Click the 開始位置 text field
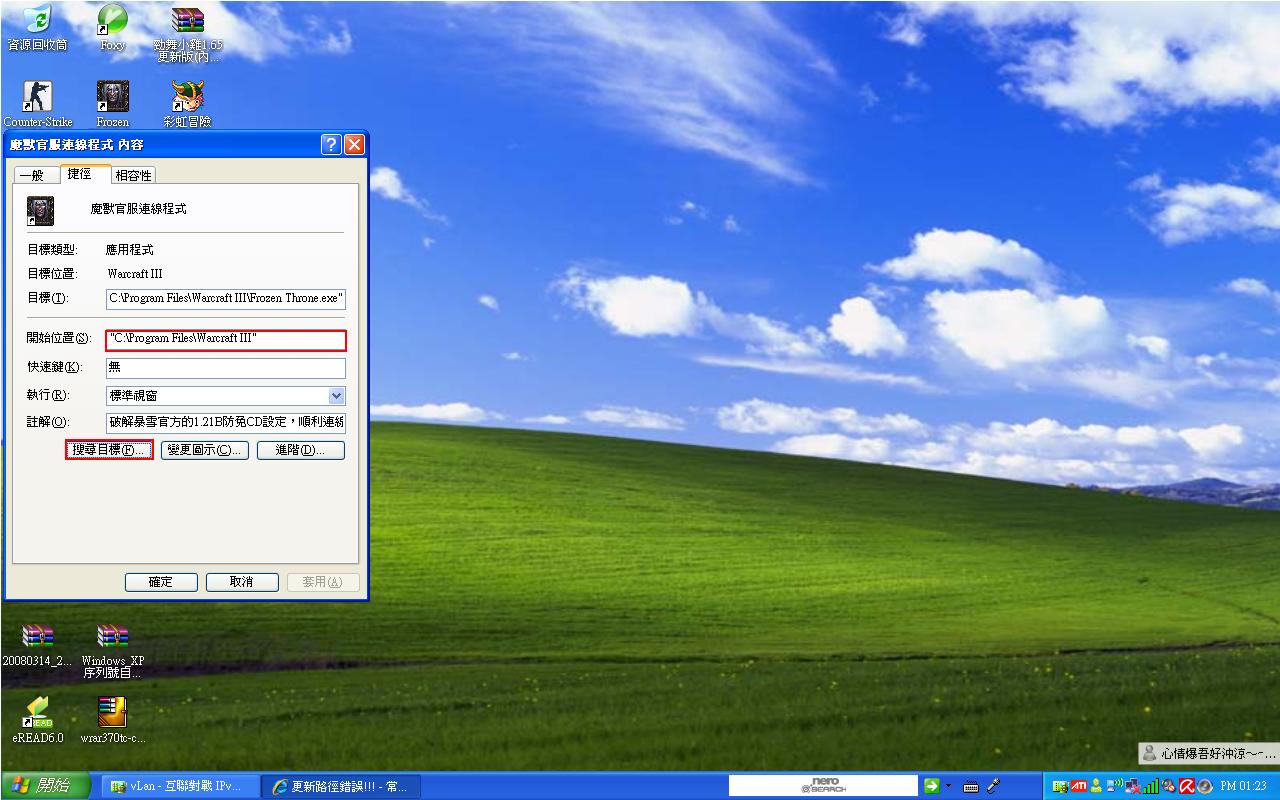Screen dimensions: 1280x800 226,340
